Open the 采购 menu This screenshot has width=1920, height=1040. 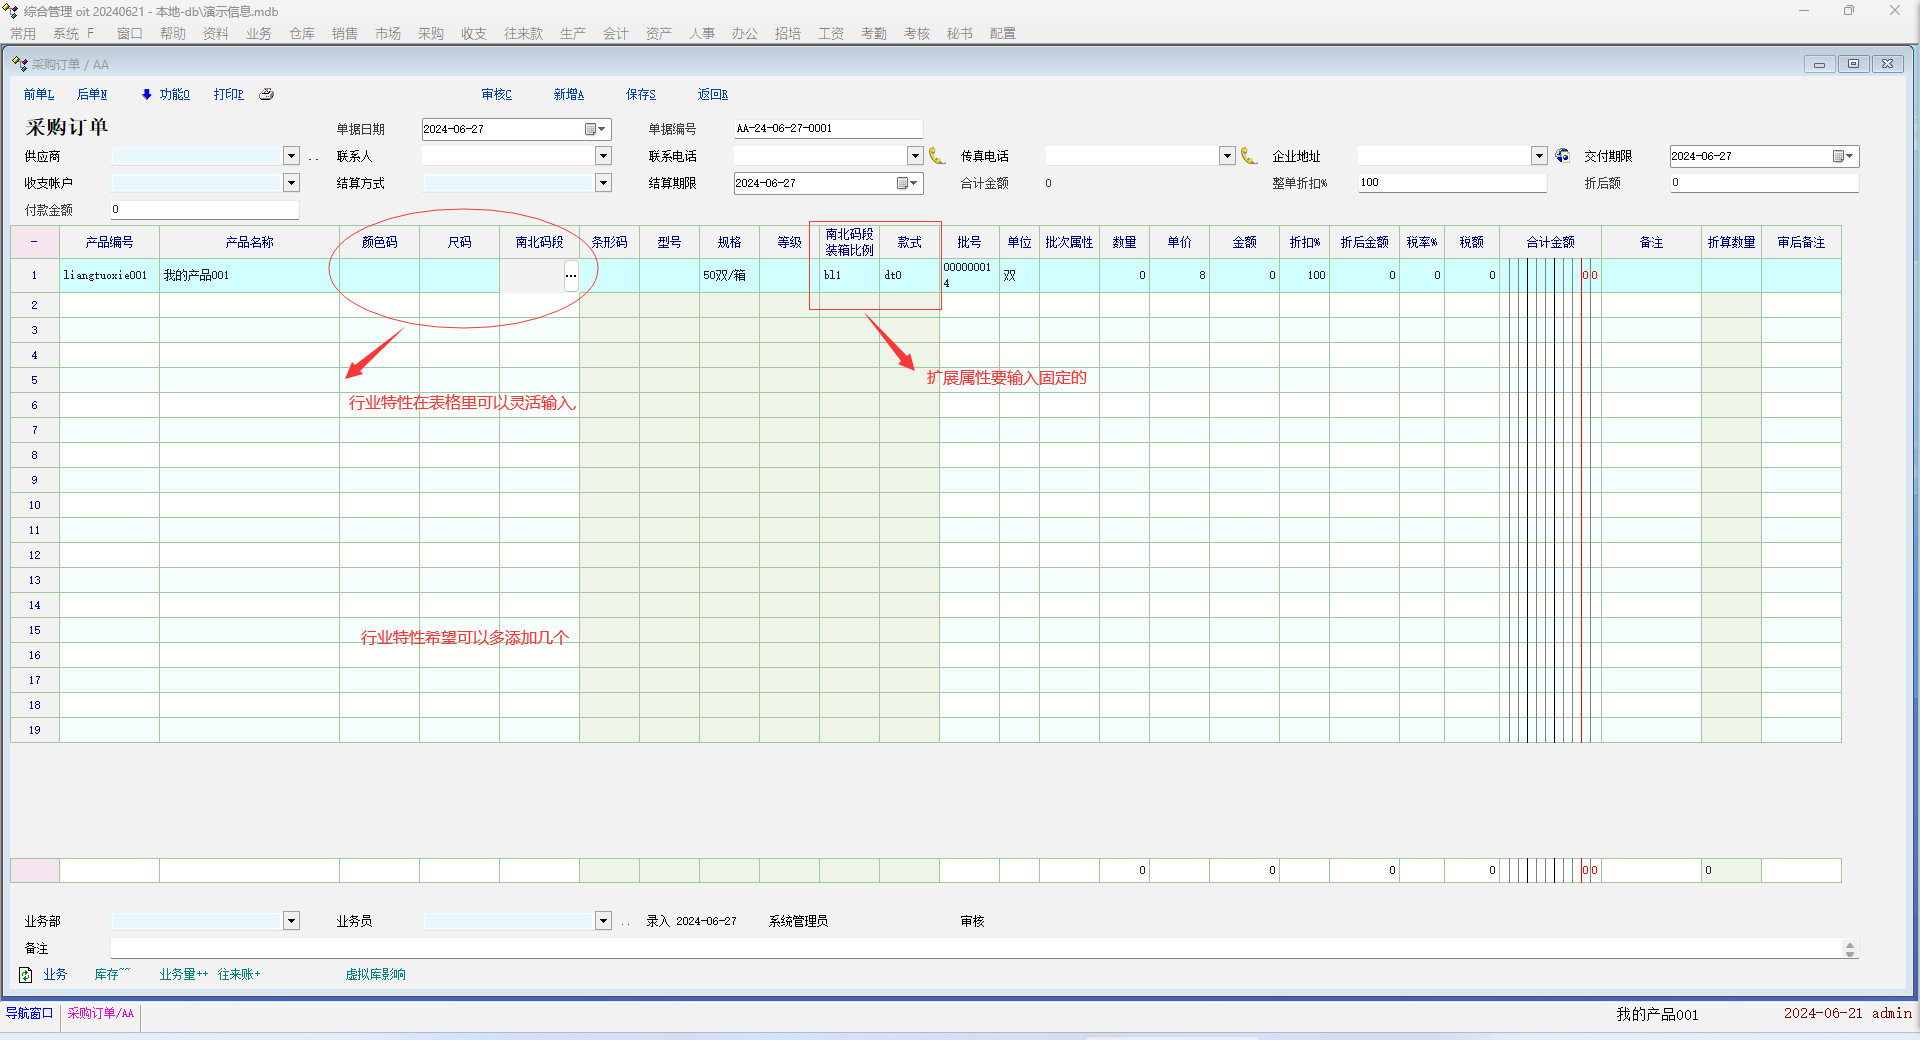(431, 33)
